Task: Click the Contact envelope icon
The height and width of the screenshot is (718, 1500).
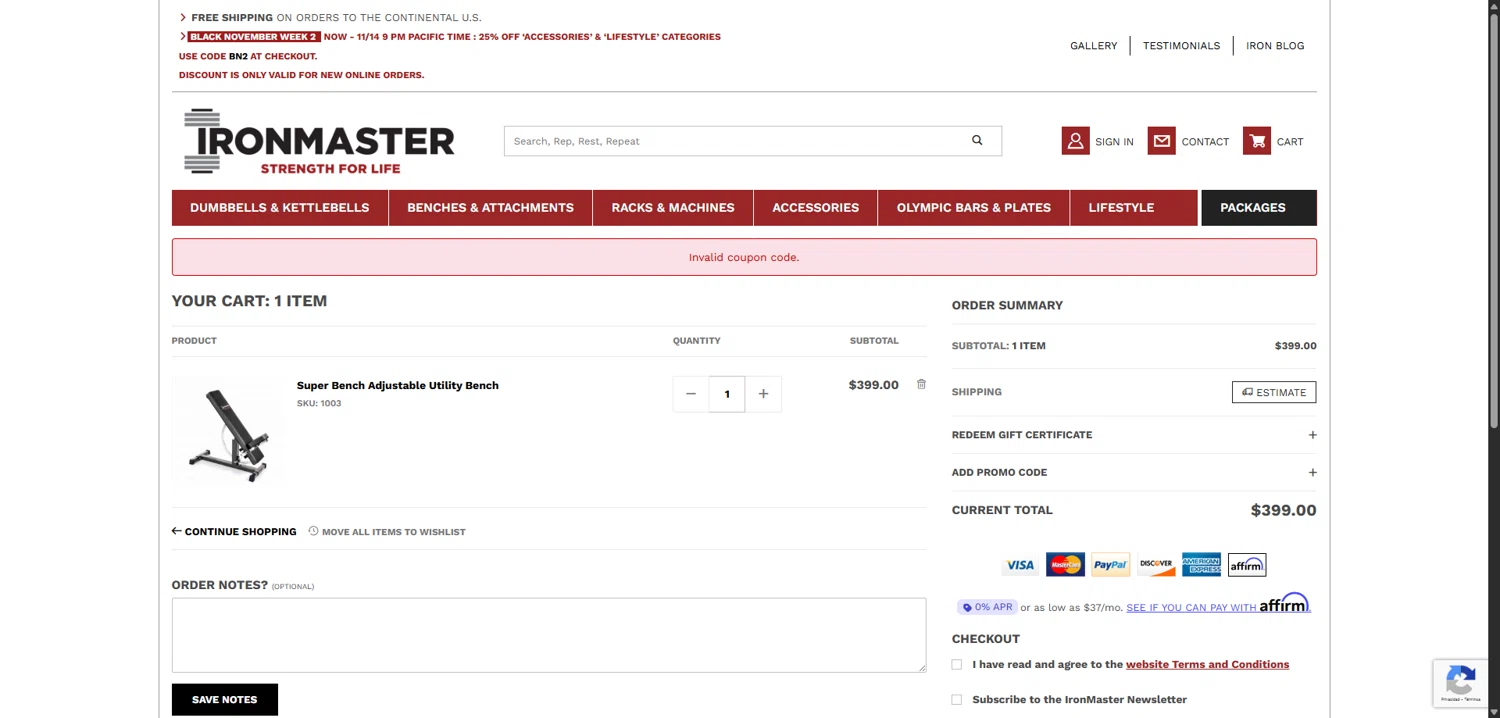Action: point(1162,141)
